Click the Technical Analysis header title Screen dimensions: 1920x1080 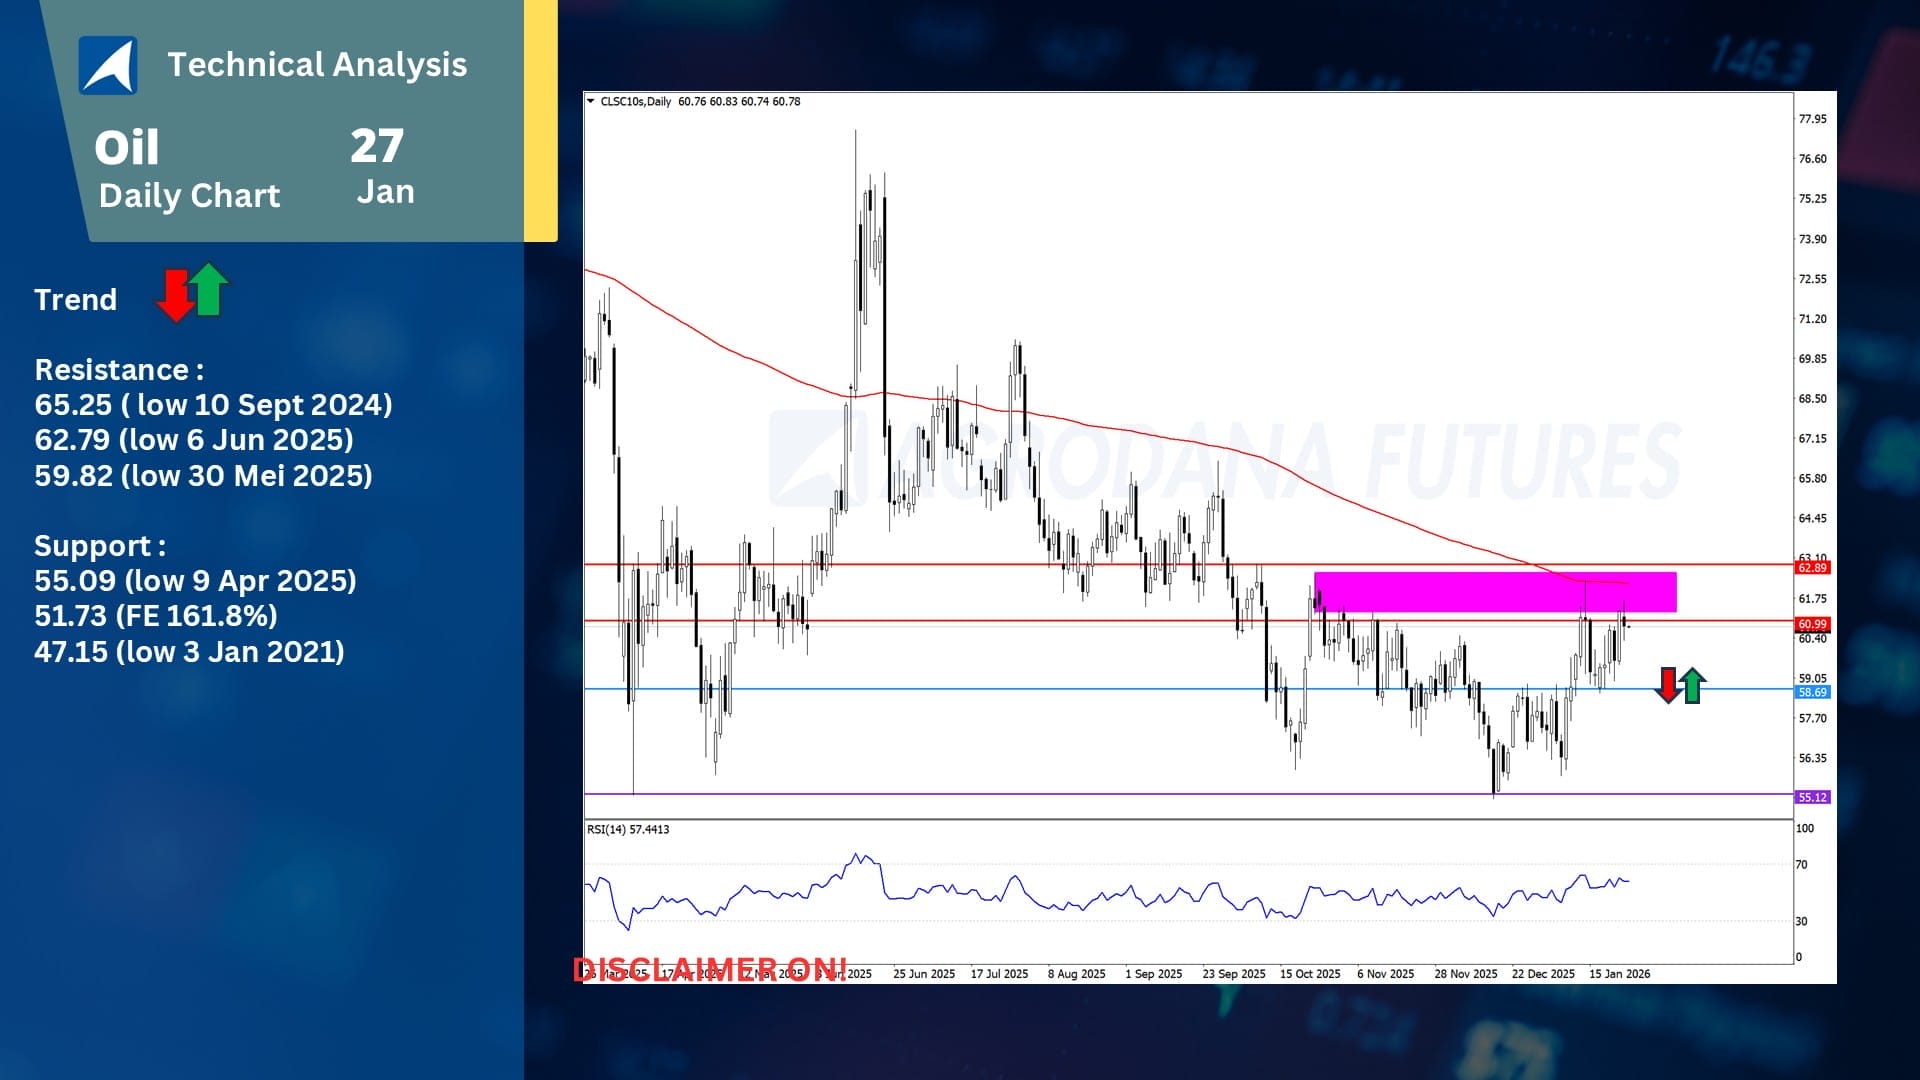[317, 65]
